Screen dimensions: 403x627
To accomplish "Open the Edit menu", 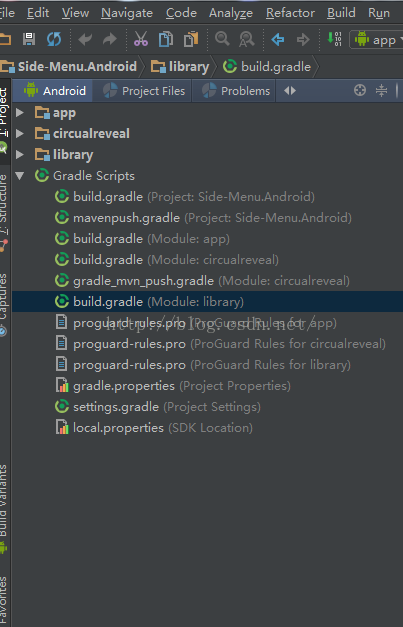I will point(38,13).
